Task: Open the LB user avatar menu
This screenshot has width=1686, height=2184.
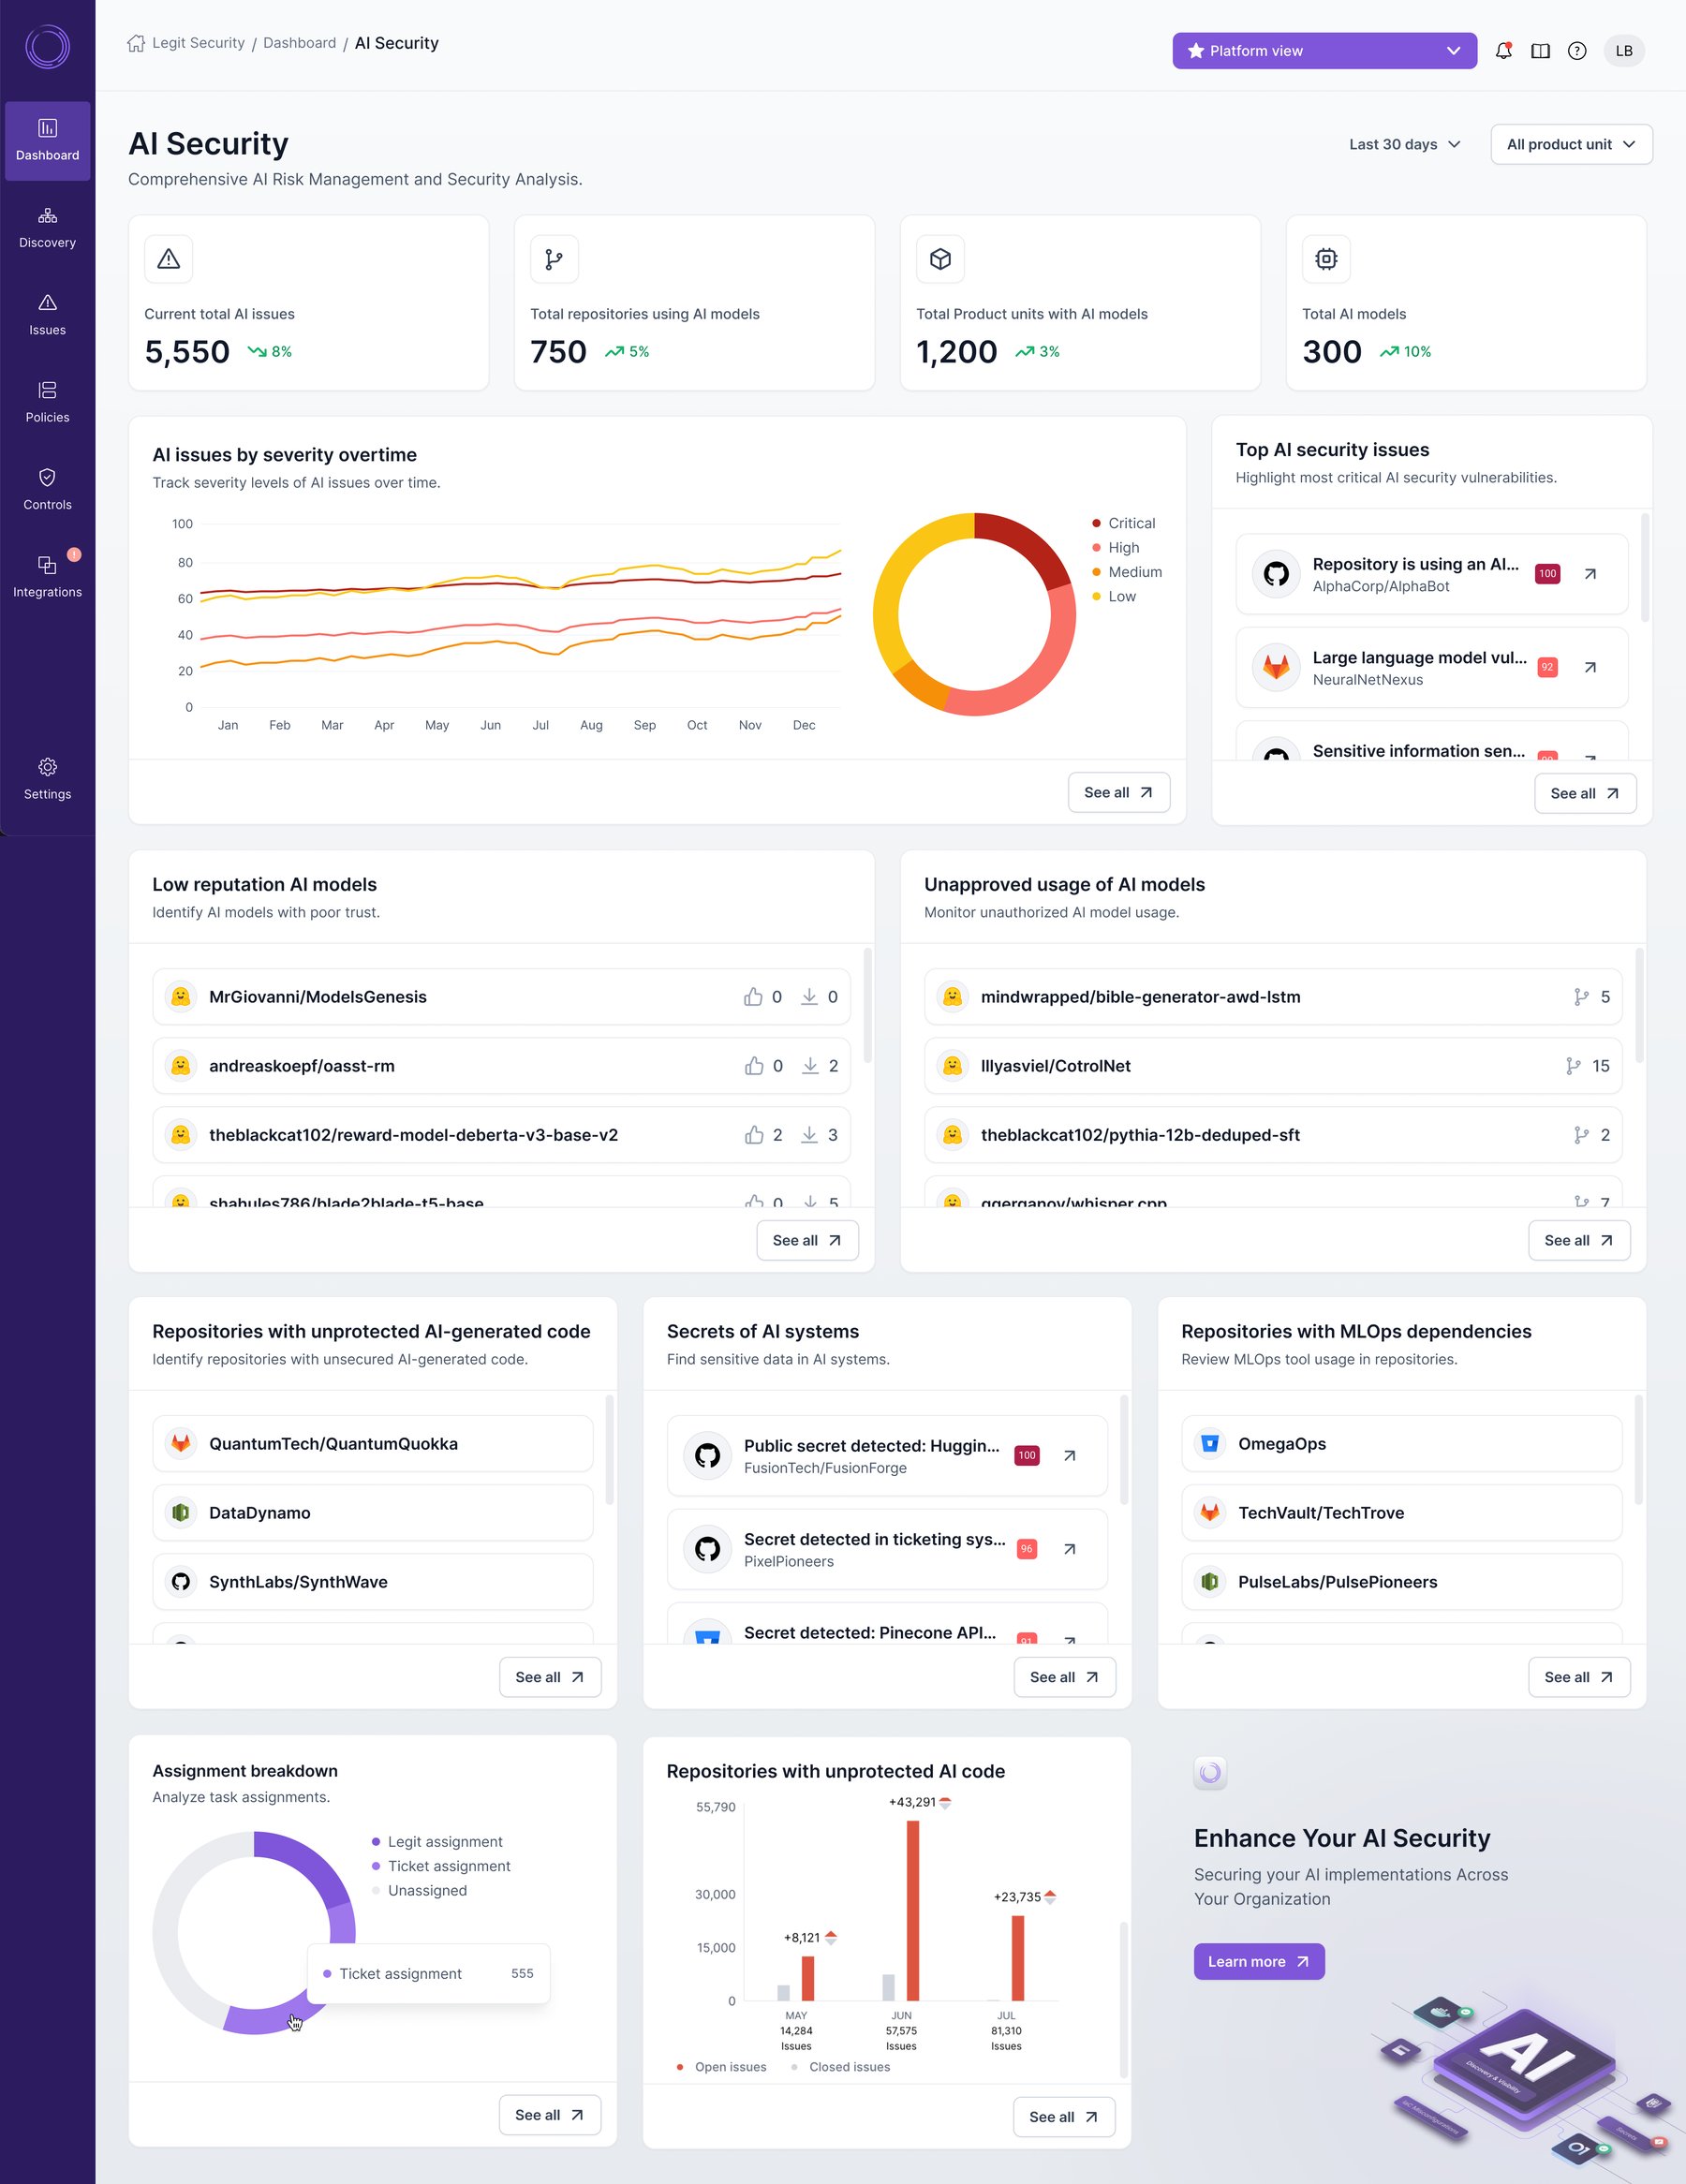Action: tap(1624, 50)
